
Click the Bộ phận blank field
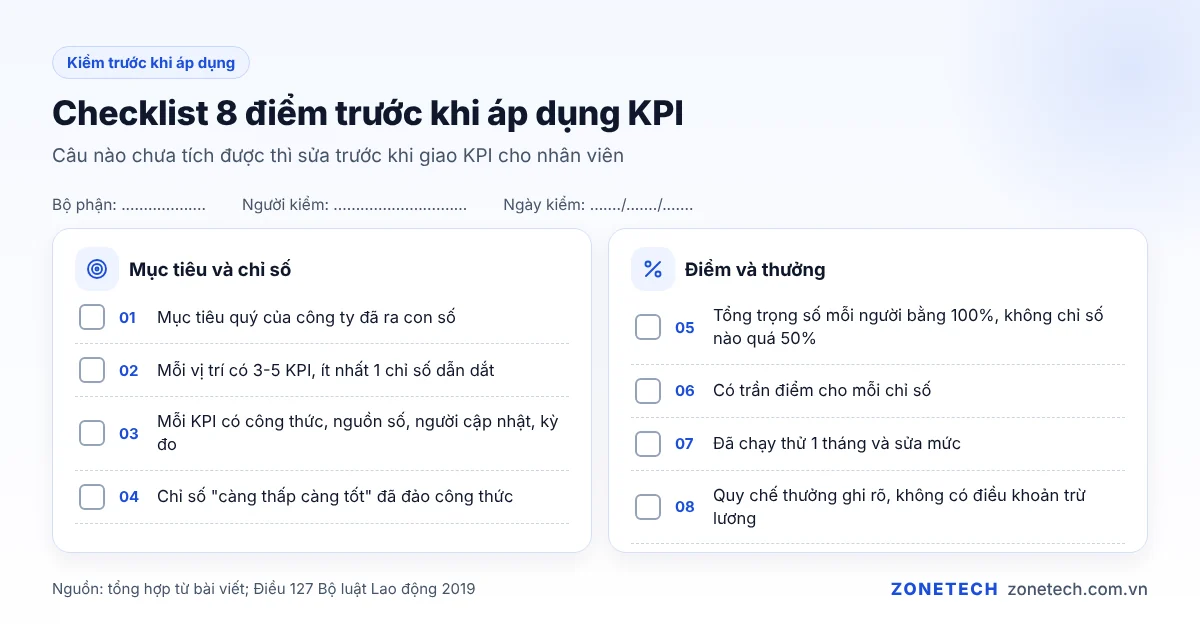click(x=163, y=206)
